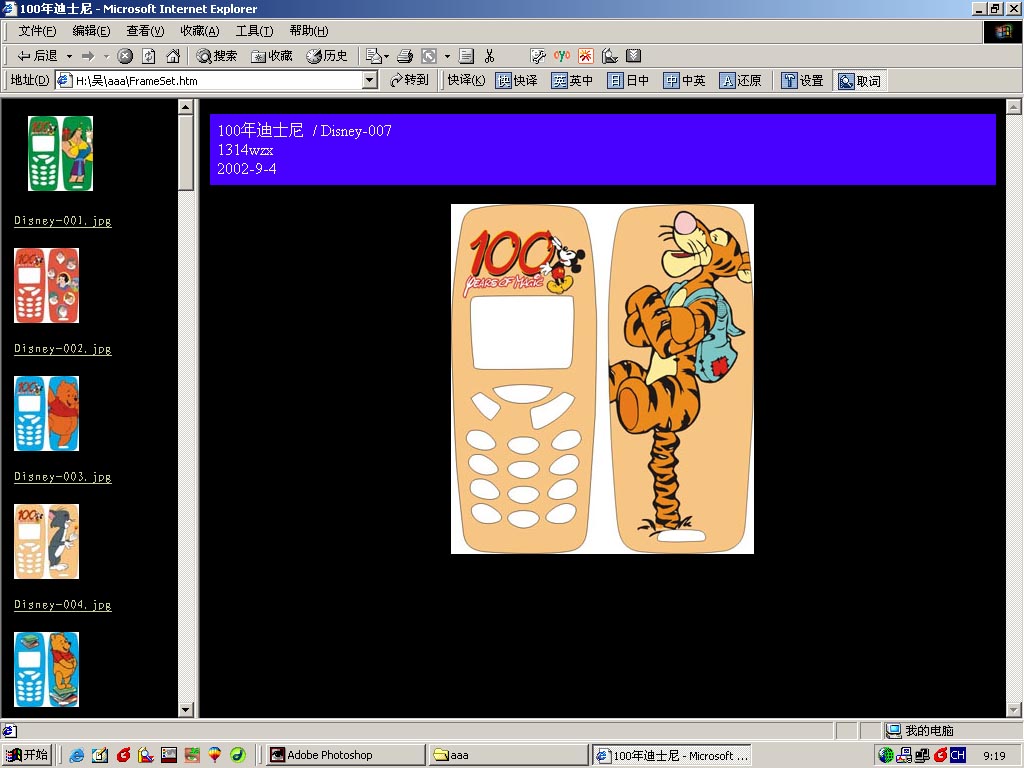This screenshot has width=1024, height=768.
Task: Click the Pooh on books thumbnail
Action: (x=46, y=669)
